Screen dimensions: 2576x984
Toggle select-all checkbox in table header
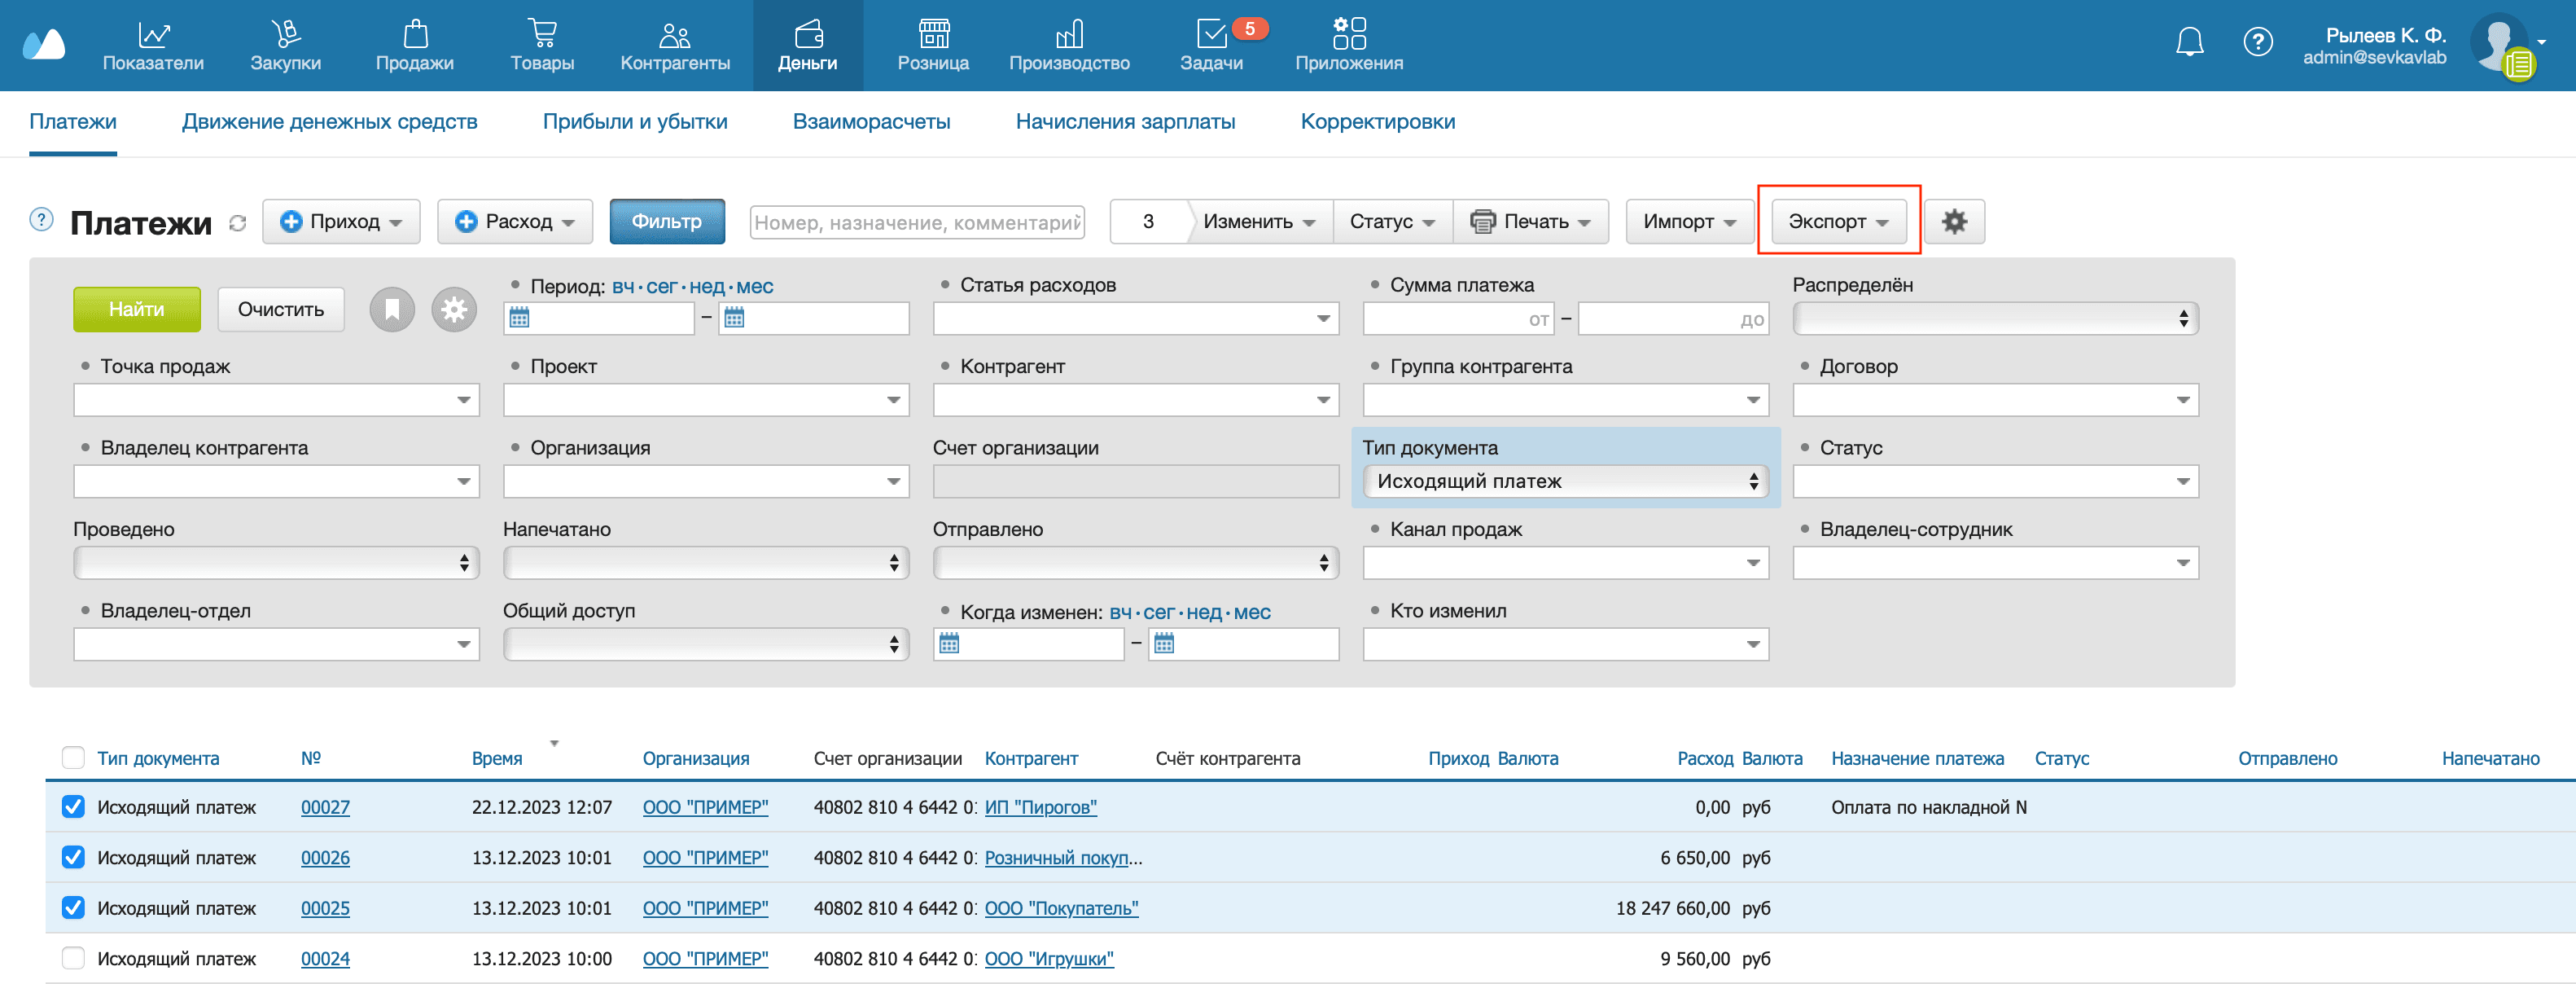(x=73, y=758)
